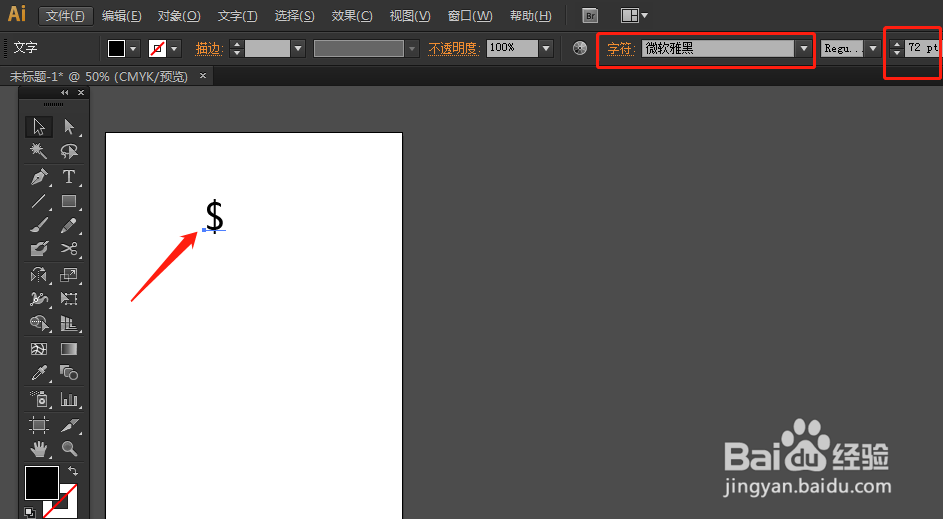The image size is (943, 519).
Task: Select the Eyedropper tool
Action: [38, 373]
